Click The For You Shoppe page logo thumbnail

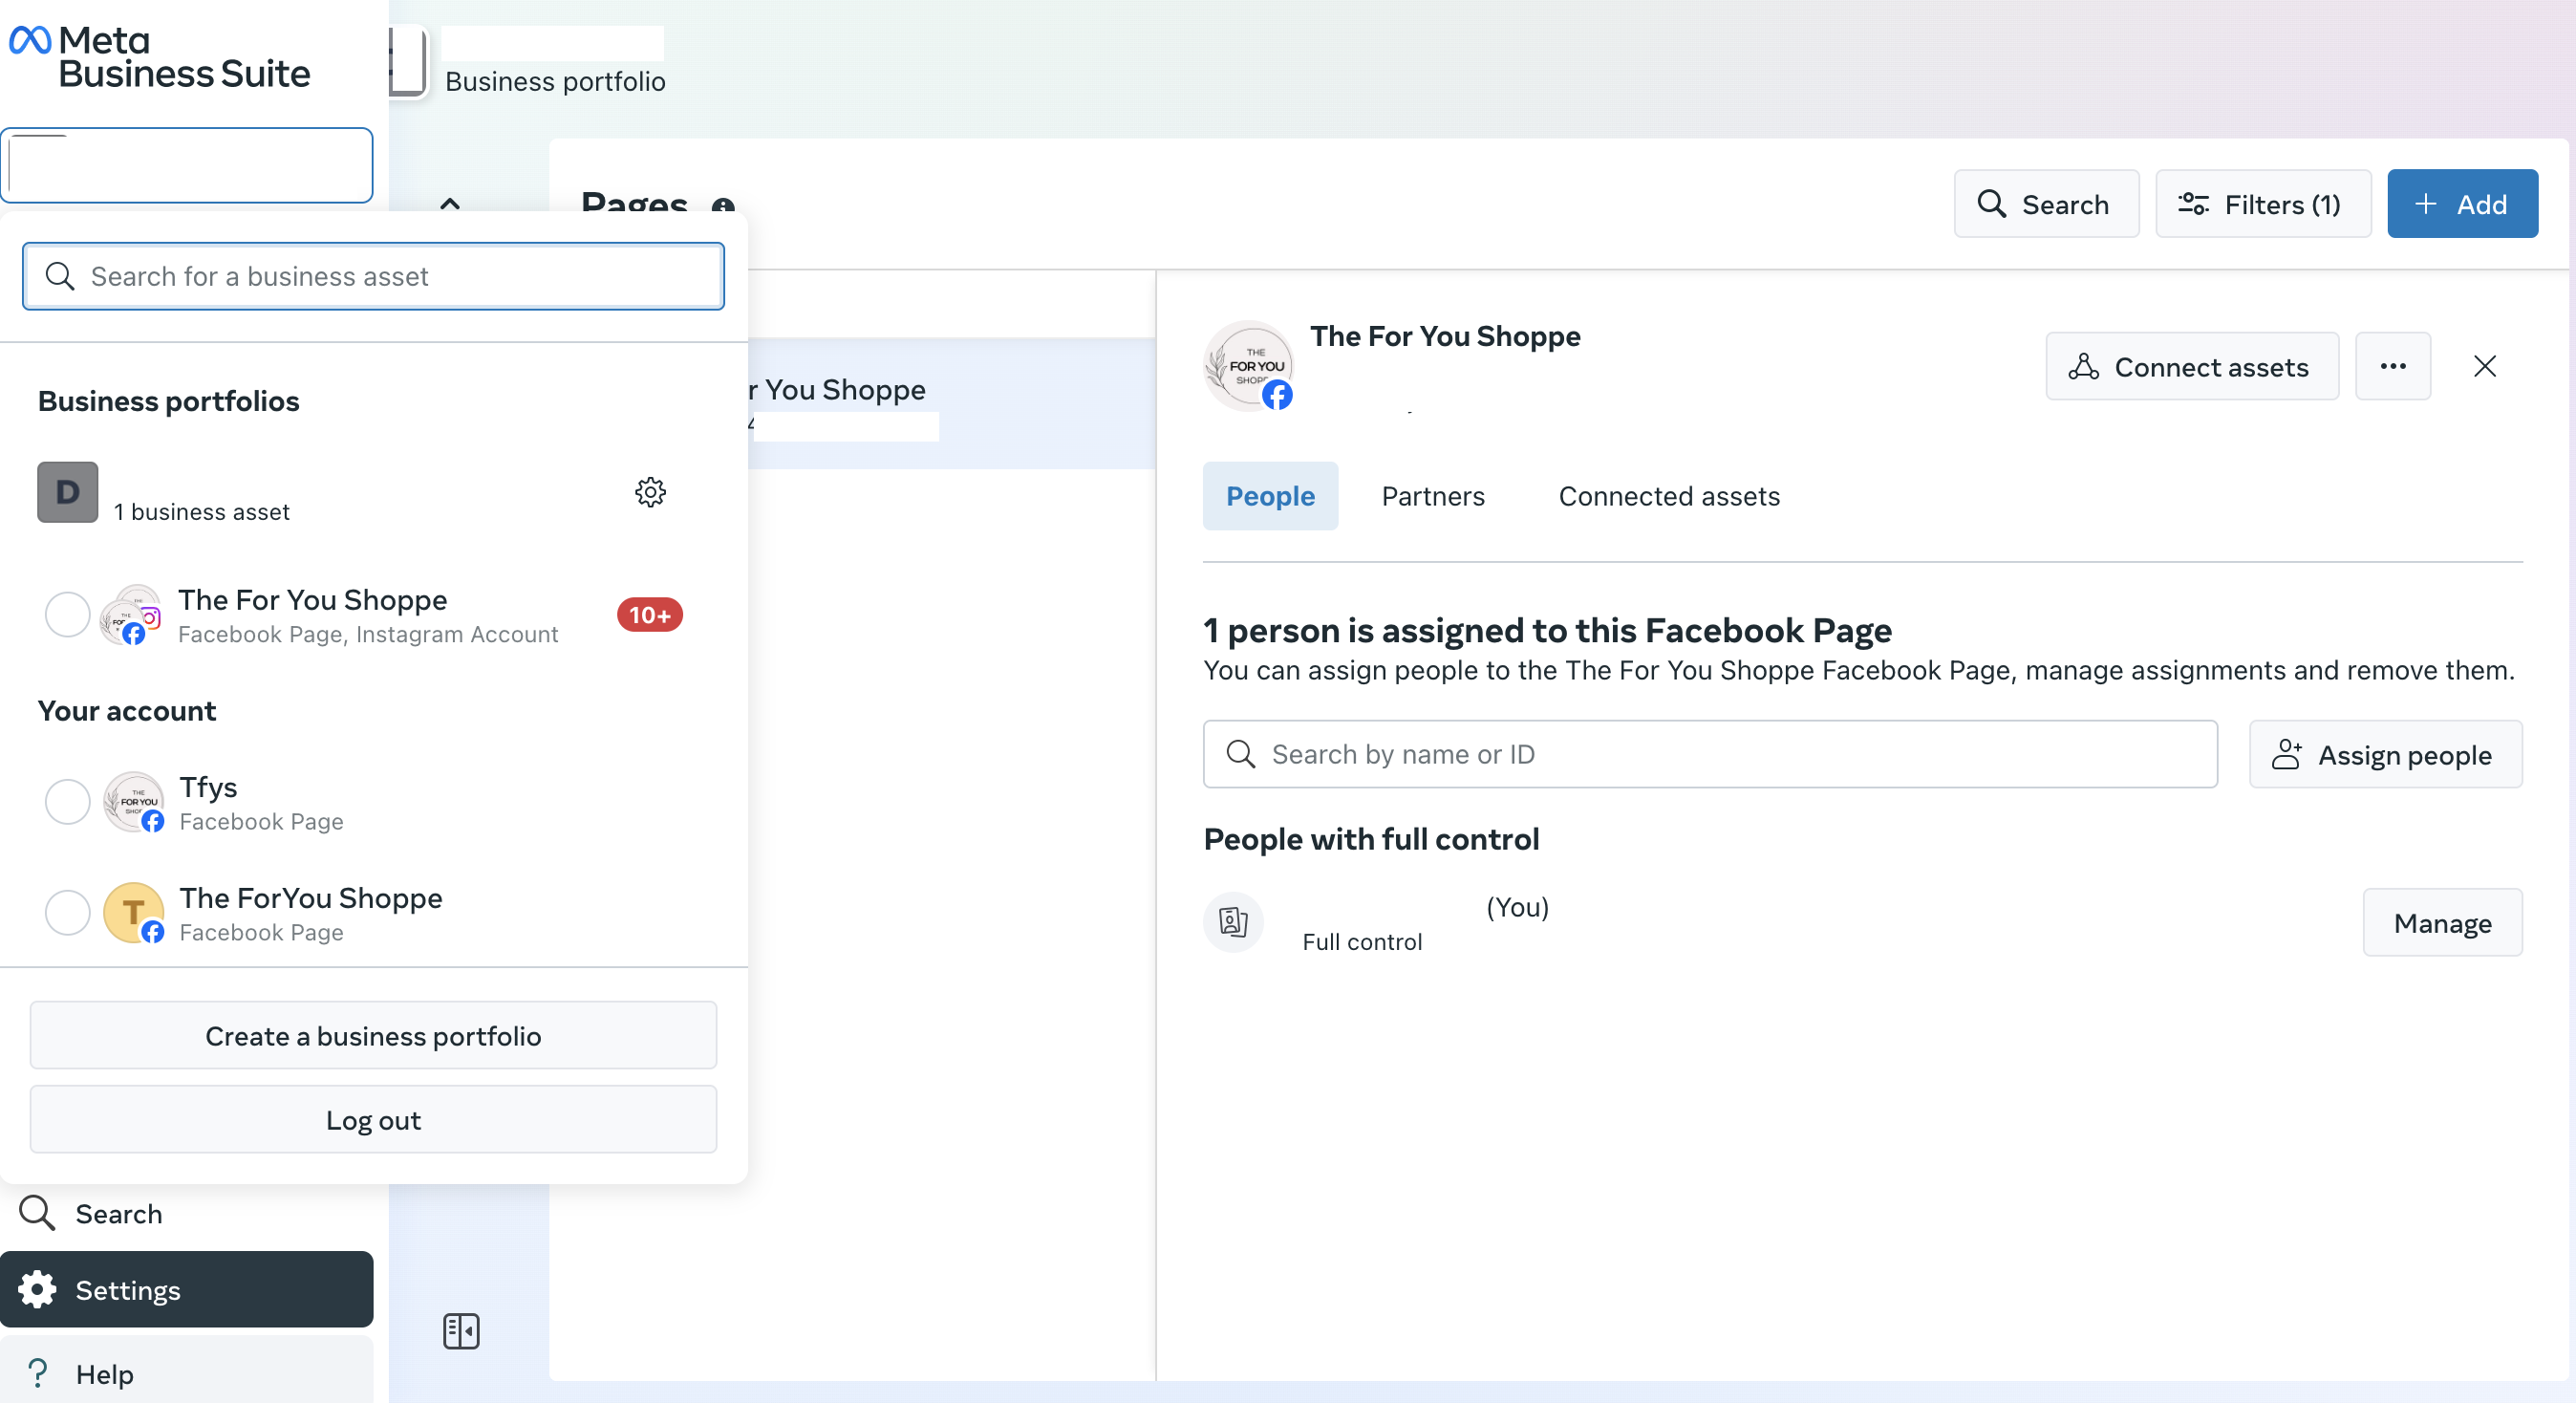tap(1248, 366)
